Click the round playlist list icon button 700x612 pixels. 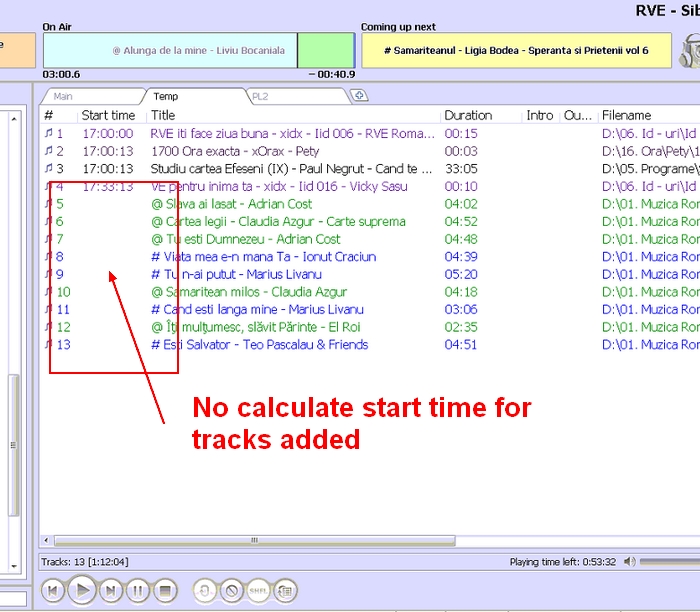click(x=285, y=591)
